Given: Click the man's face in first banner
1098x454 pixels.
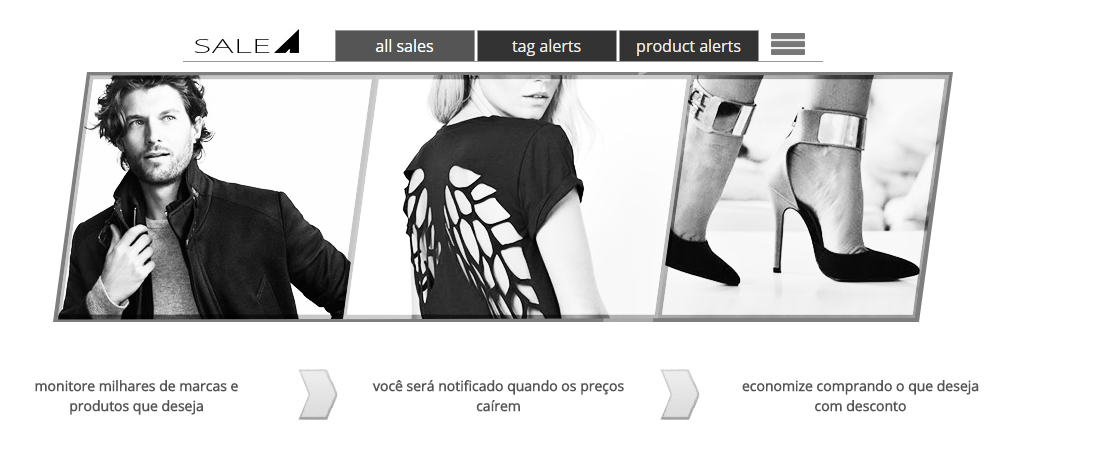Looking at the screenshot, I should pos(158,137).
